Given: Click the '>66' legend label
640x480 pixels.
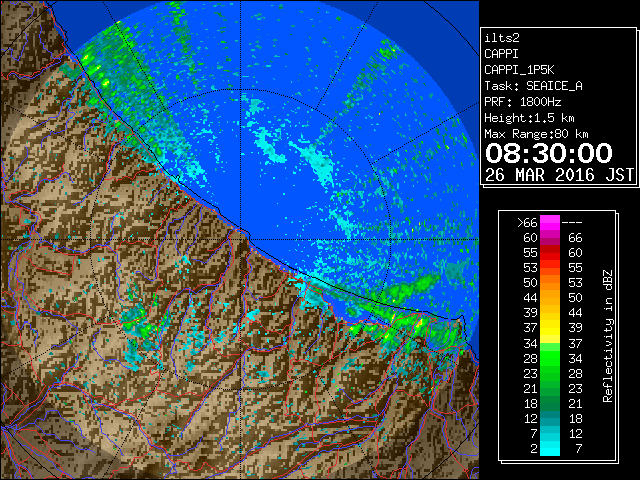Looking at the screenshot, I should (527, 223).
